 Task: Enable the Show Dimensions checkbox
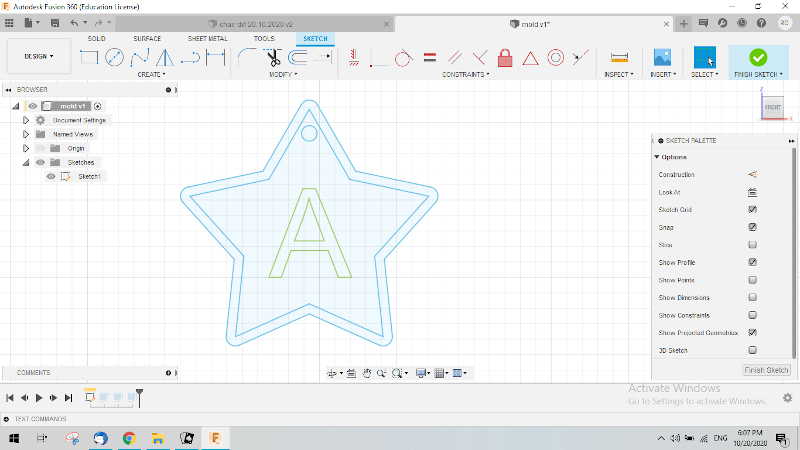coord(752,297)
